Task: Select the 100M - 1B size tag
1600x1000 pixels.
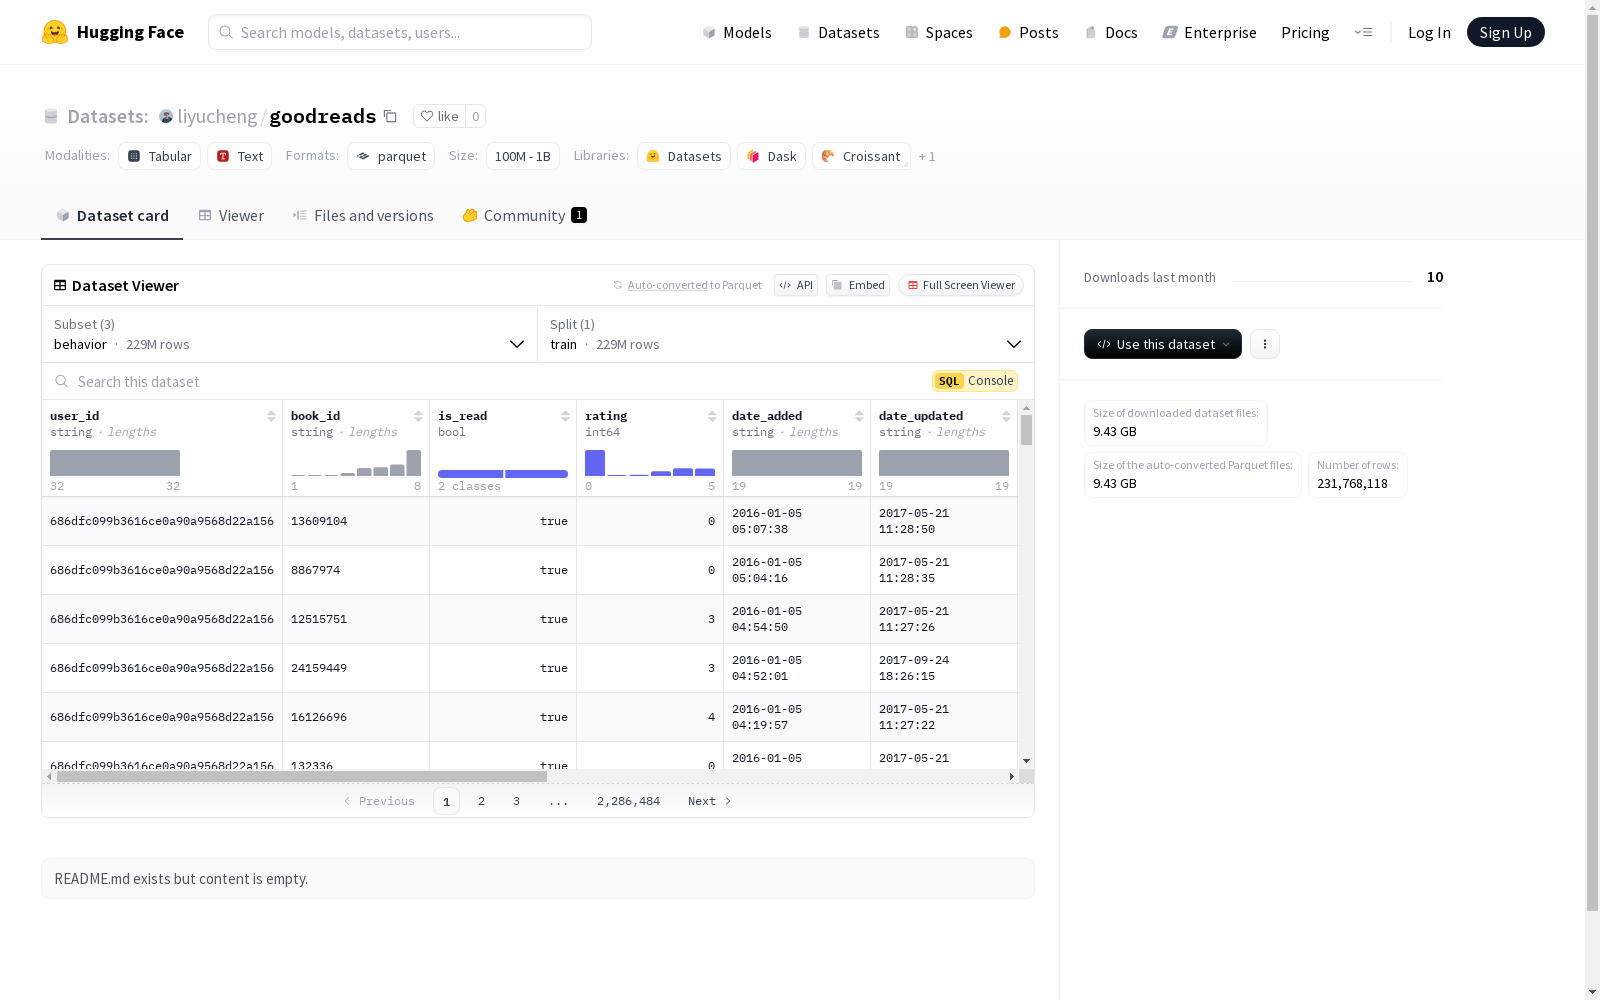Action: pyautogui.click(x=523, y=156)
